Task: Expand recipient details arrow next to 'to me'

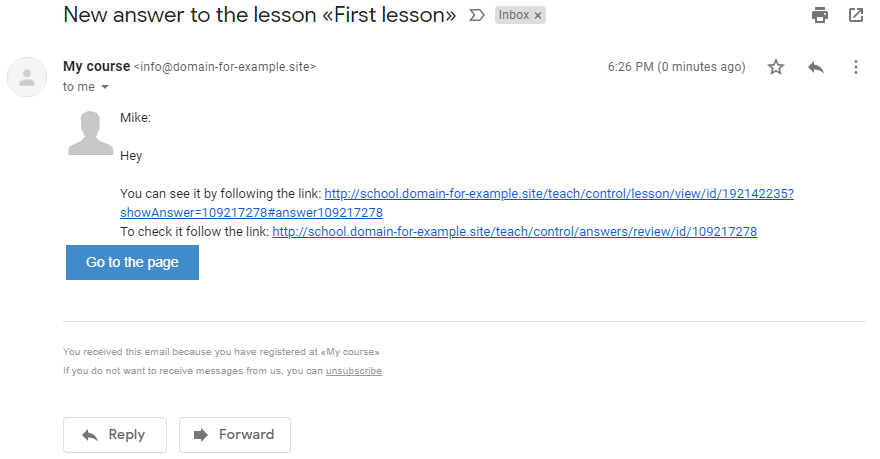Action: (105, 87)
